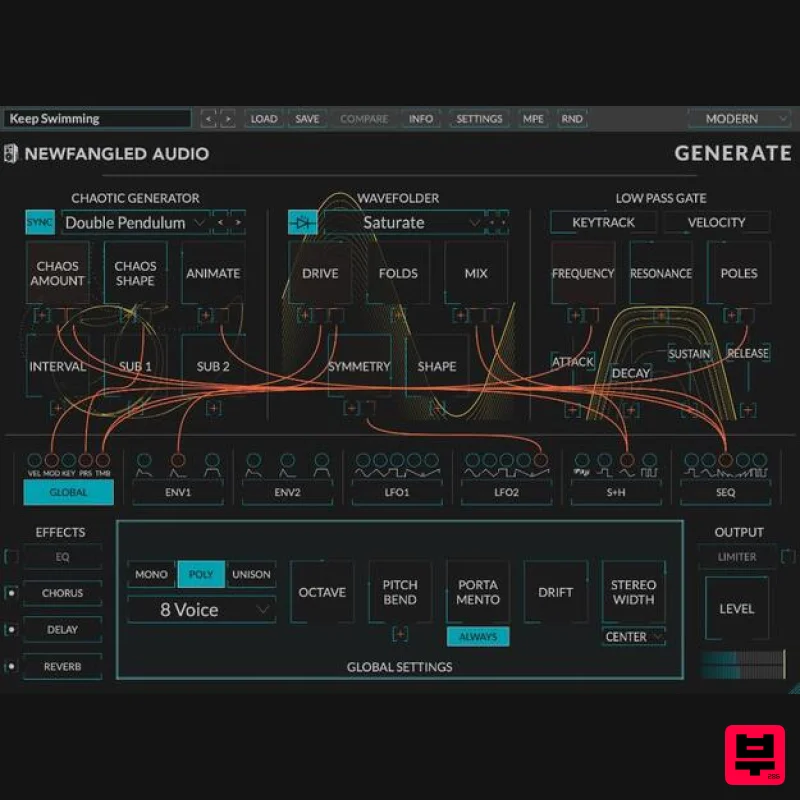The width and height of the screenshot is (800, 800).
Task: Open the 8 Voice polyphony dropdown
Action: pos(201,609)
